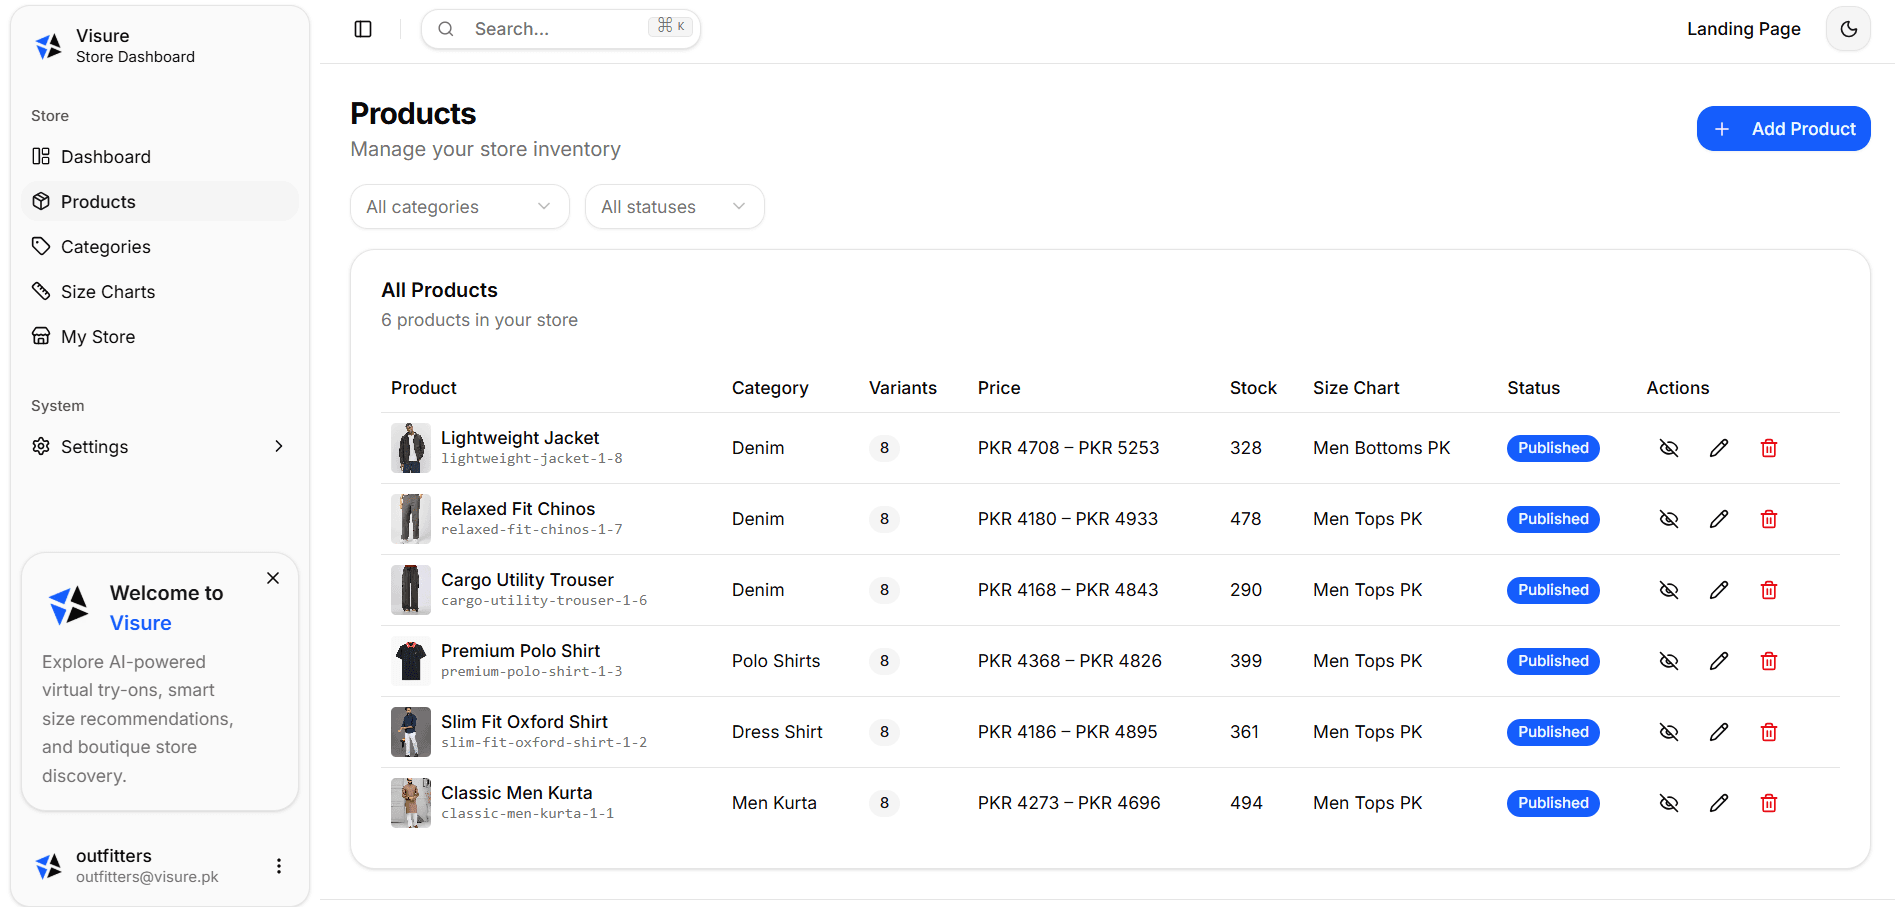Open the Landing Page link

(1743, 29)
